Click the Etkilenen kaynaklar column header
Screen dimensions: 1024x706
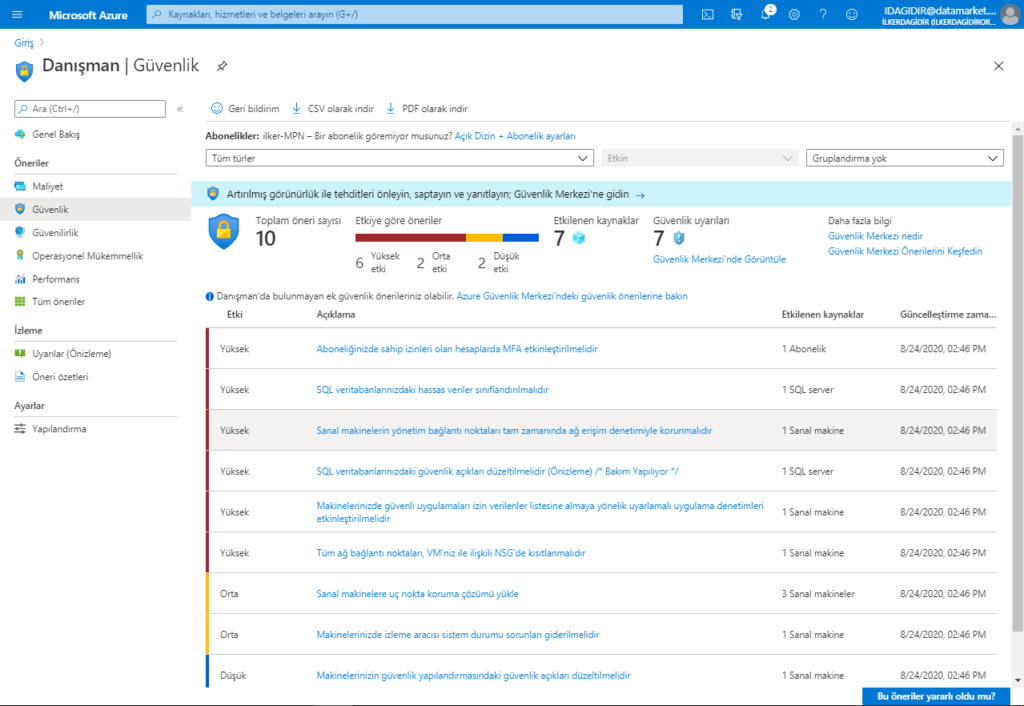click(x=823, y=315)
